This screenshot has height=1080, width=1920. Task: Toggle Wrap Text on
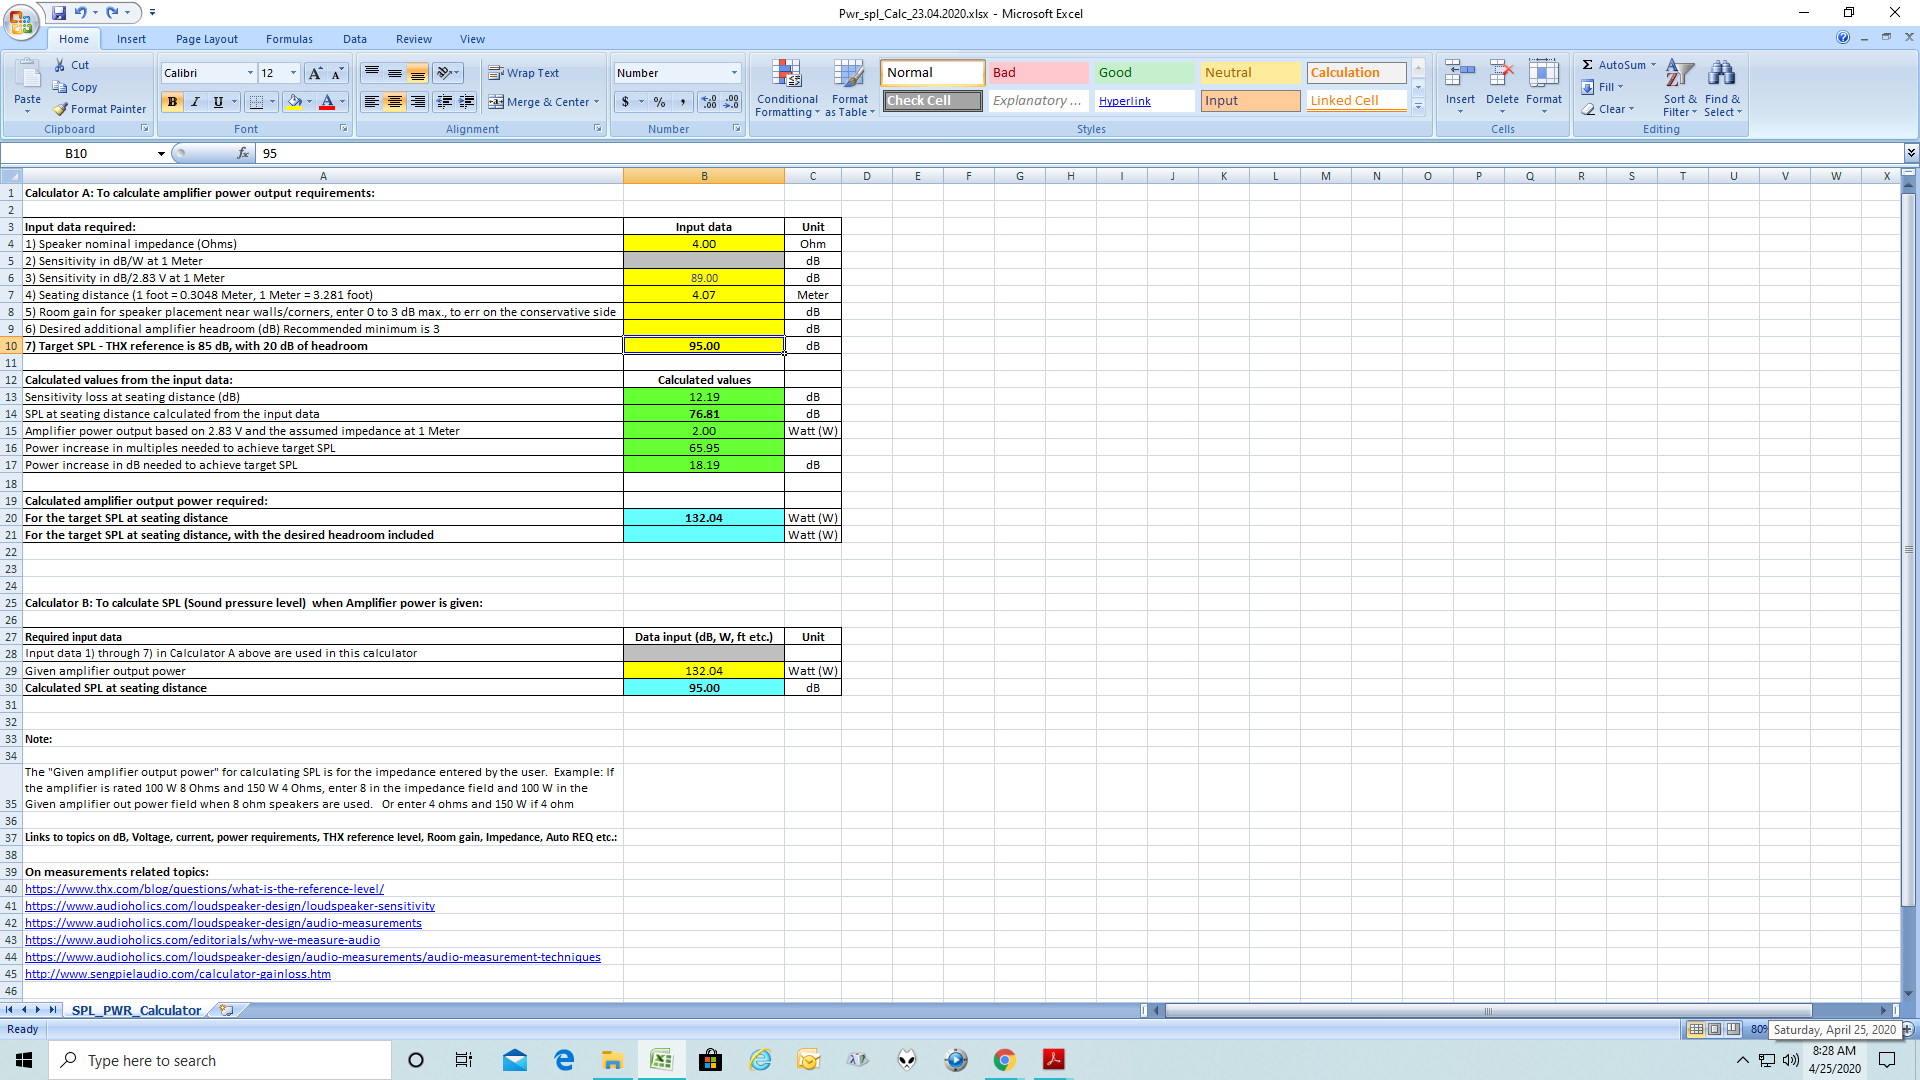tap(523, 73)
